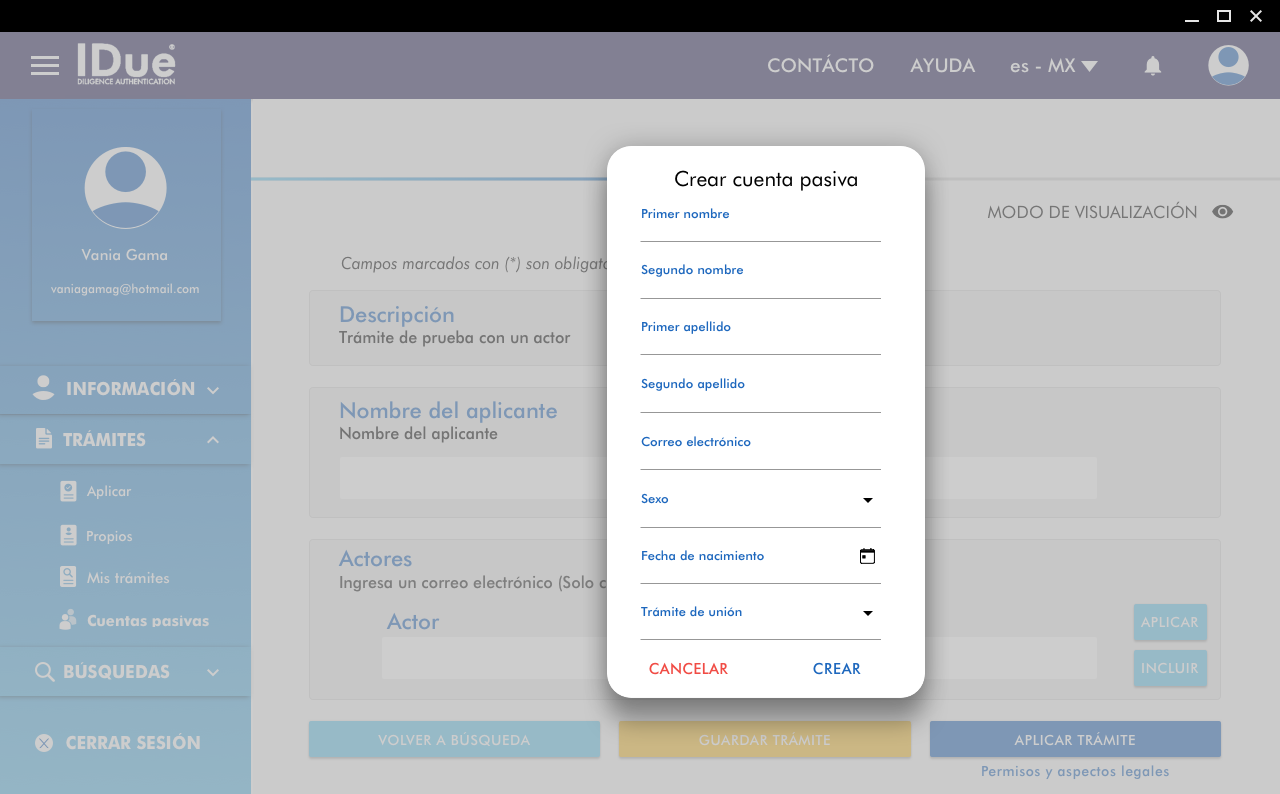Click the Correo electrónico input field
Image resolution: width=1280 pixels, height=794 pixels.
click(x=760, y=458)
